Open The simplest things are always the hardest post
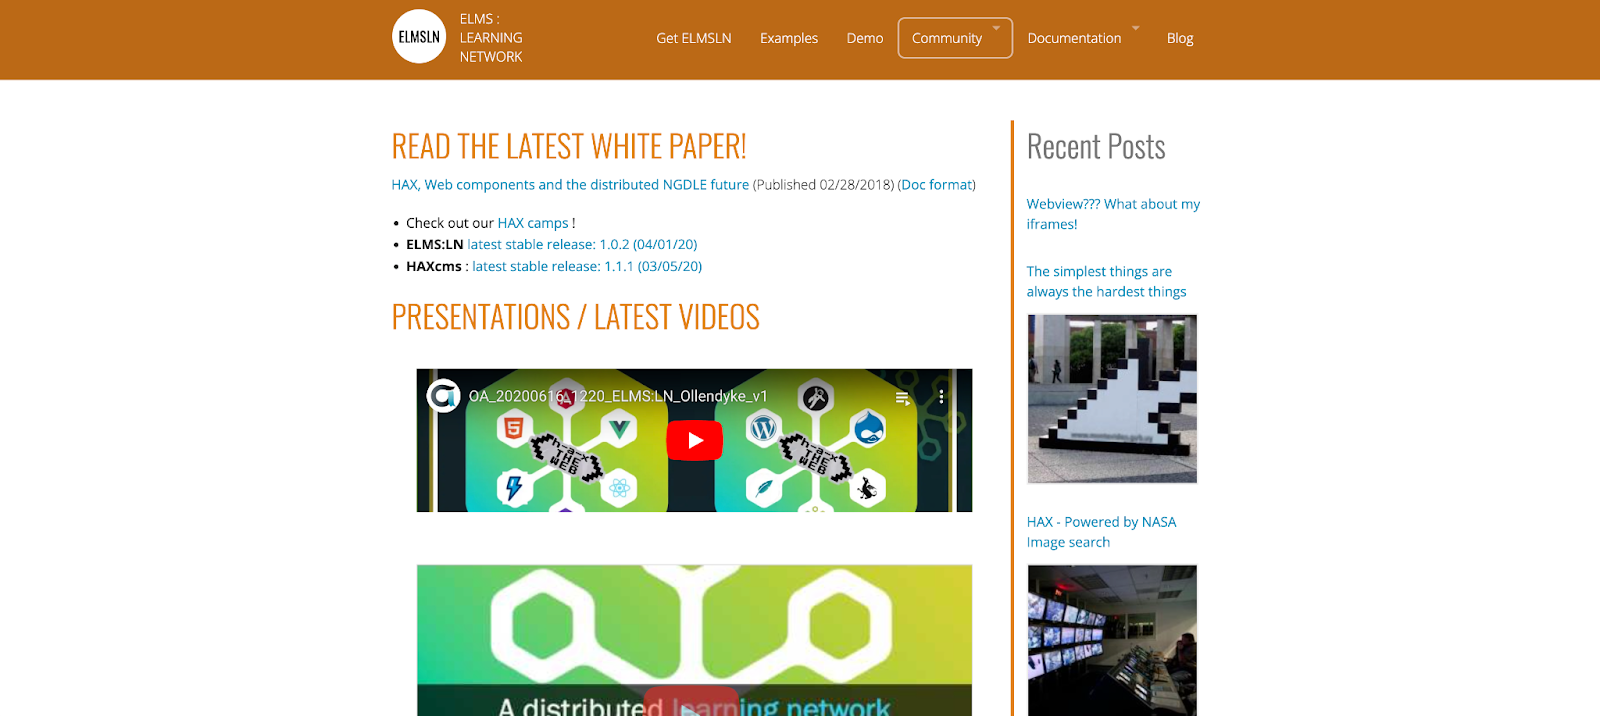The image size is (1600, 716). [1106, 281]
